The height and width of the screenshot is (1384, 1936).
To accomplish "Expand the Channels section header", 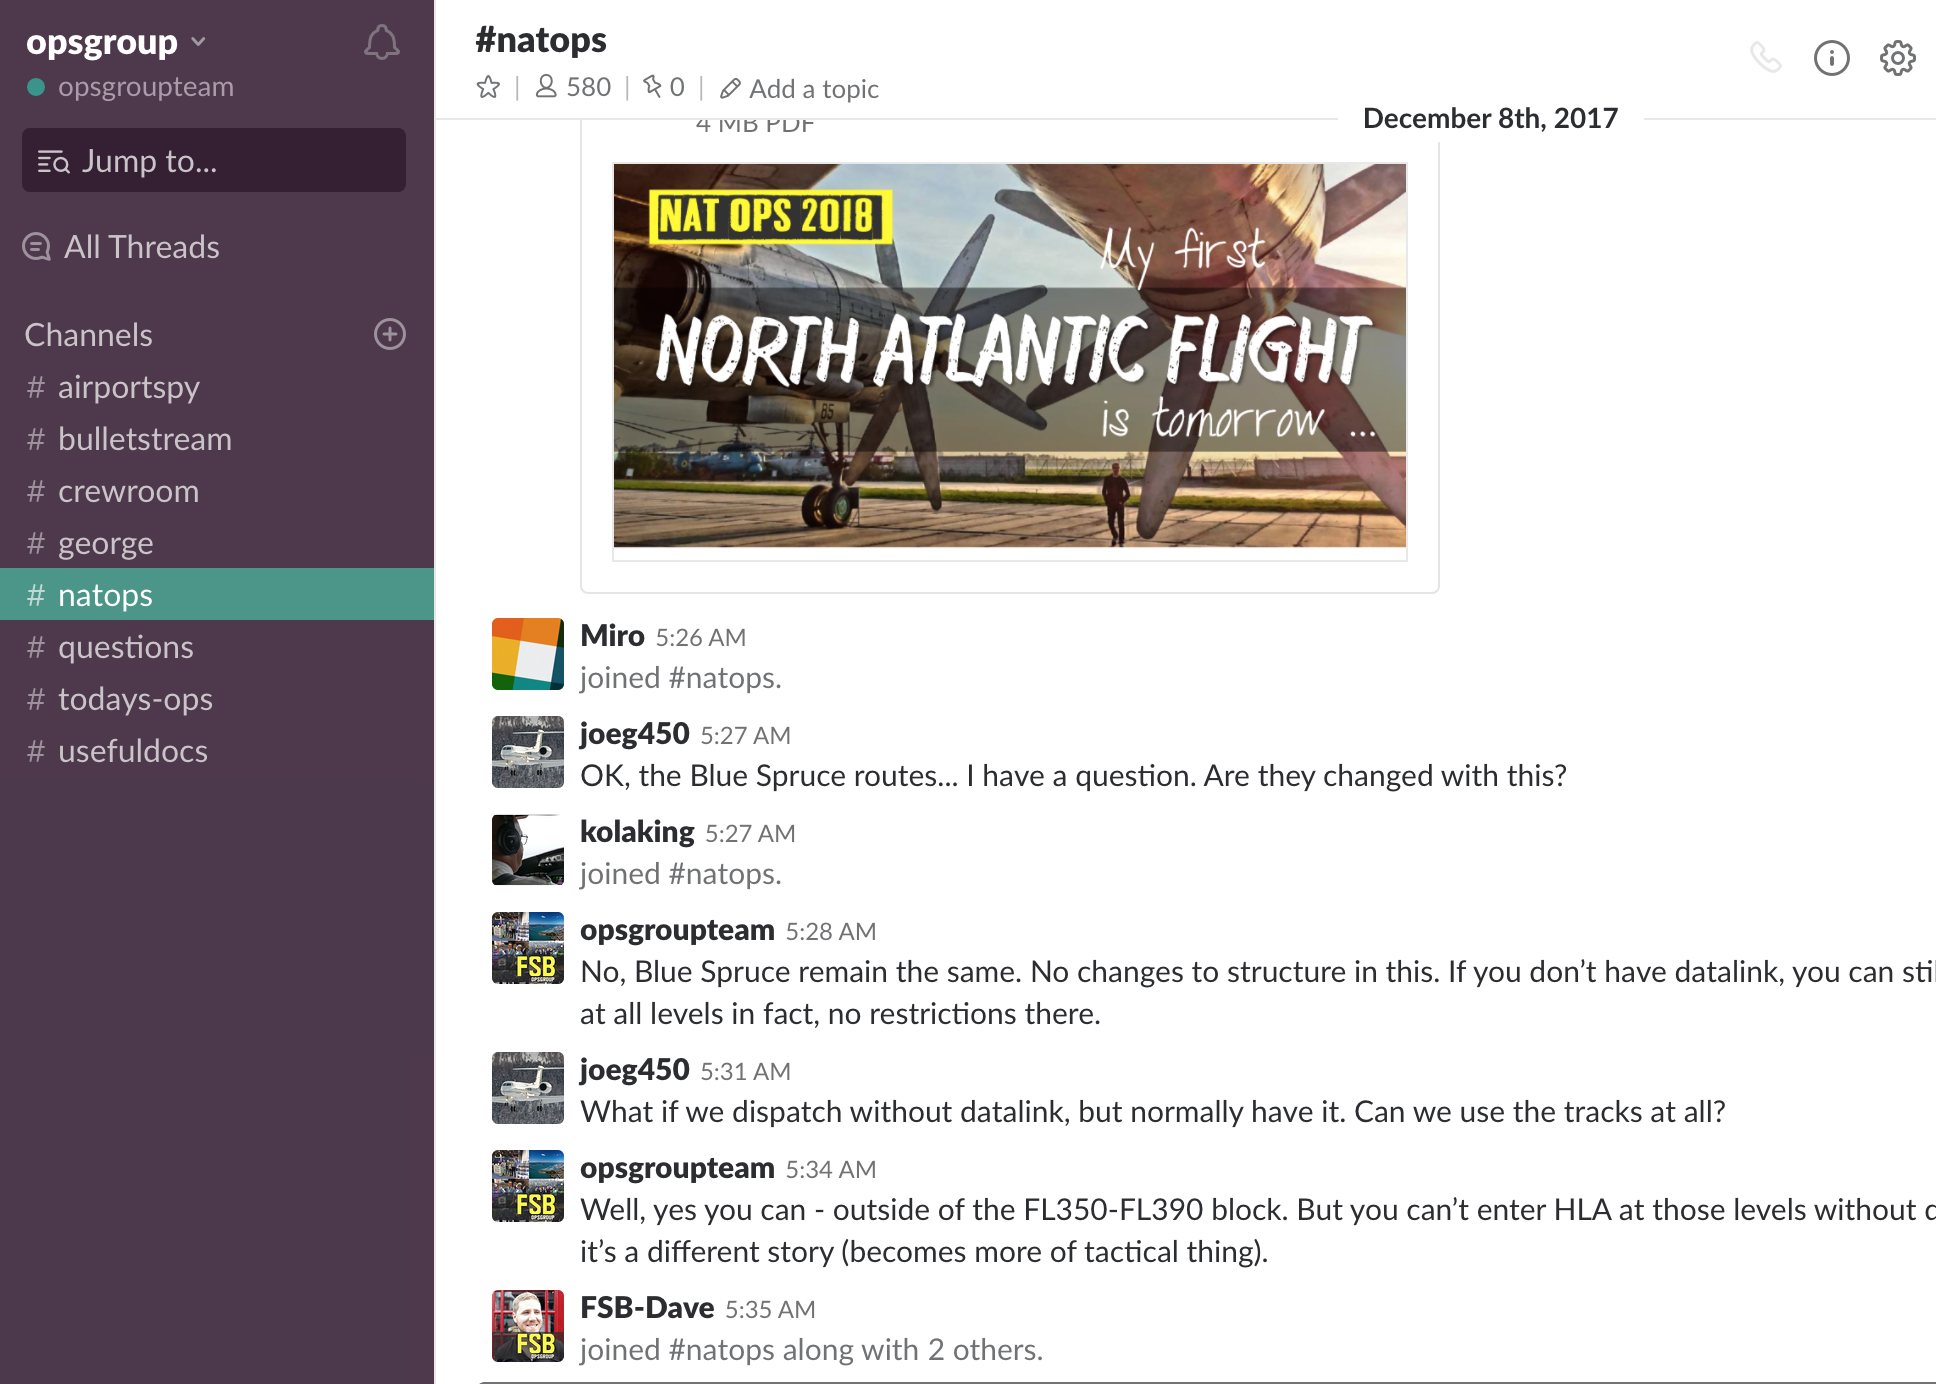I will (88, 335).
